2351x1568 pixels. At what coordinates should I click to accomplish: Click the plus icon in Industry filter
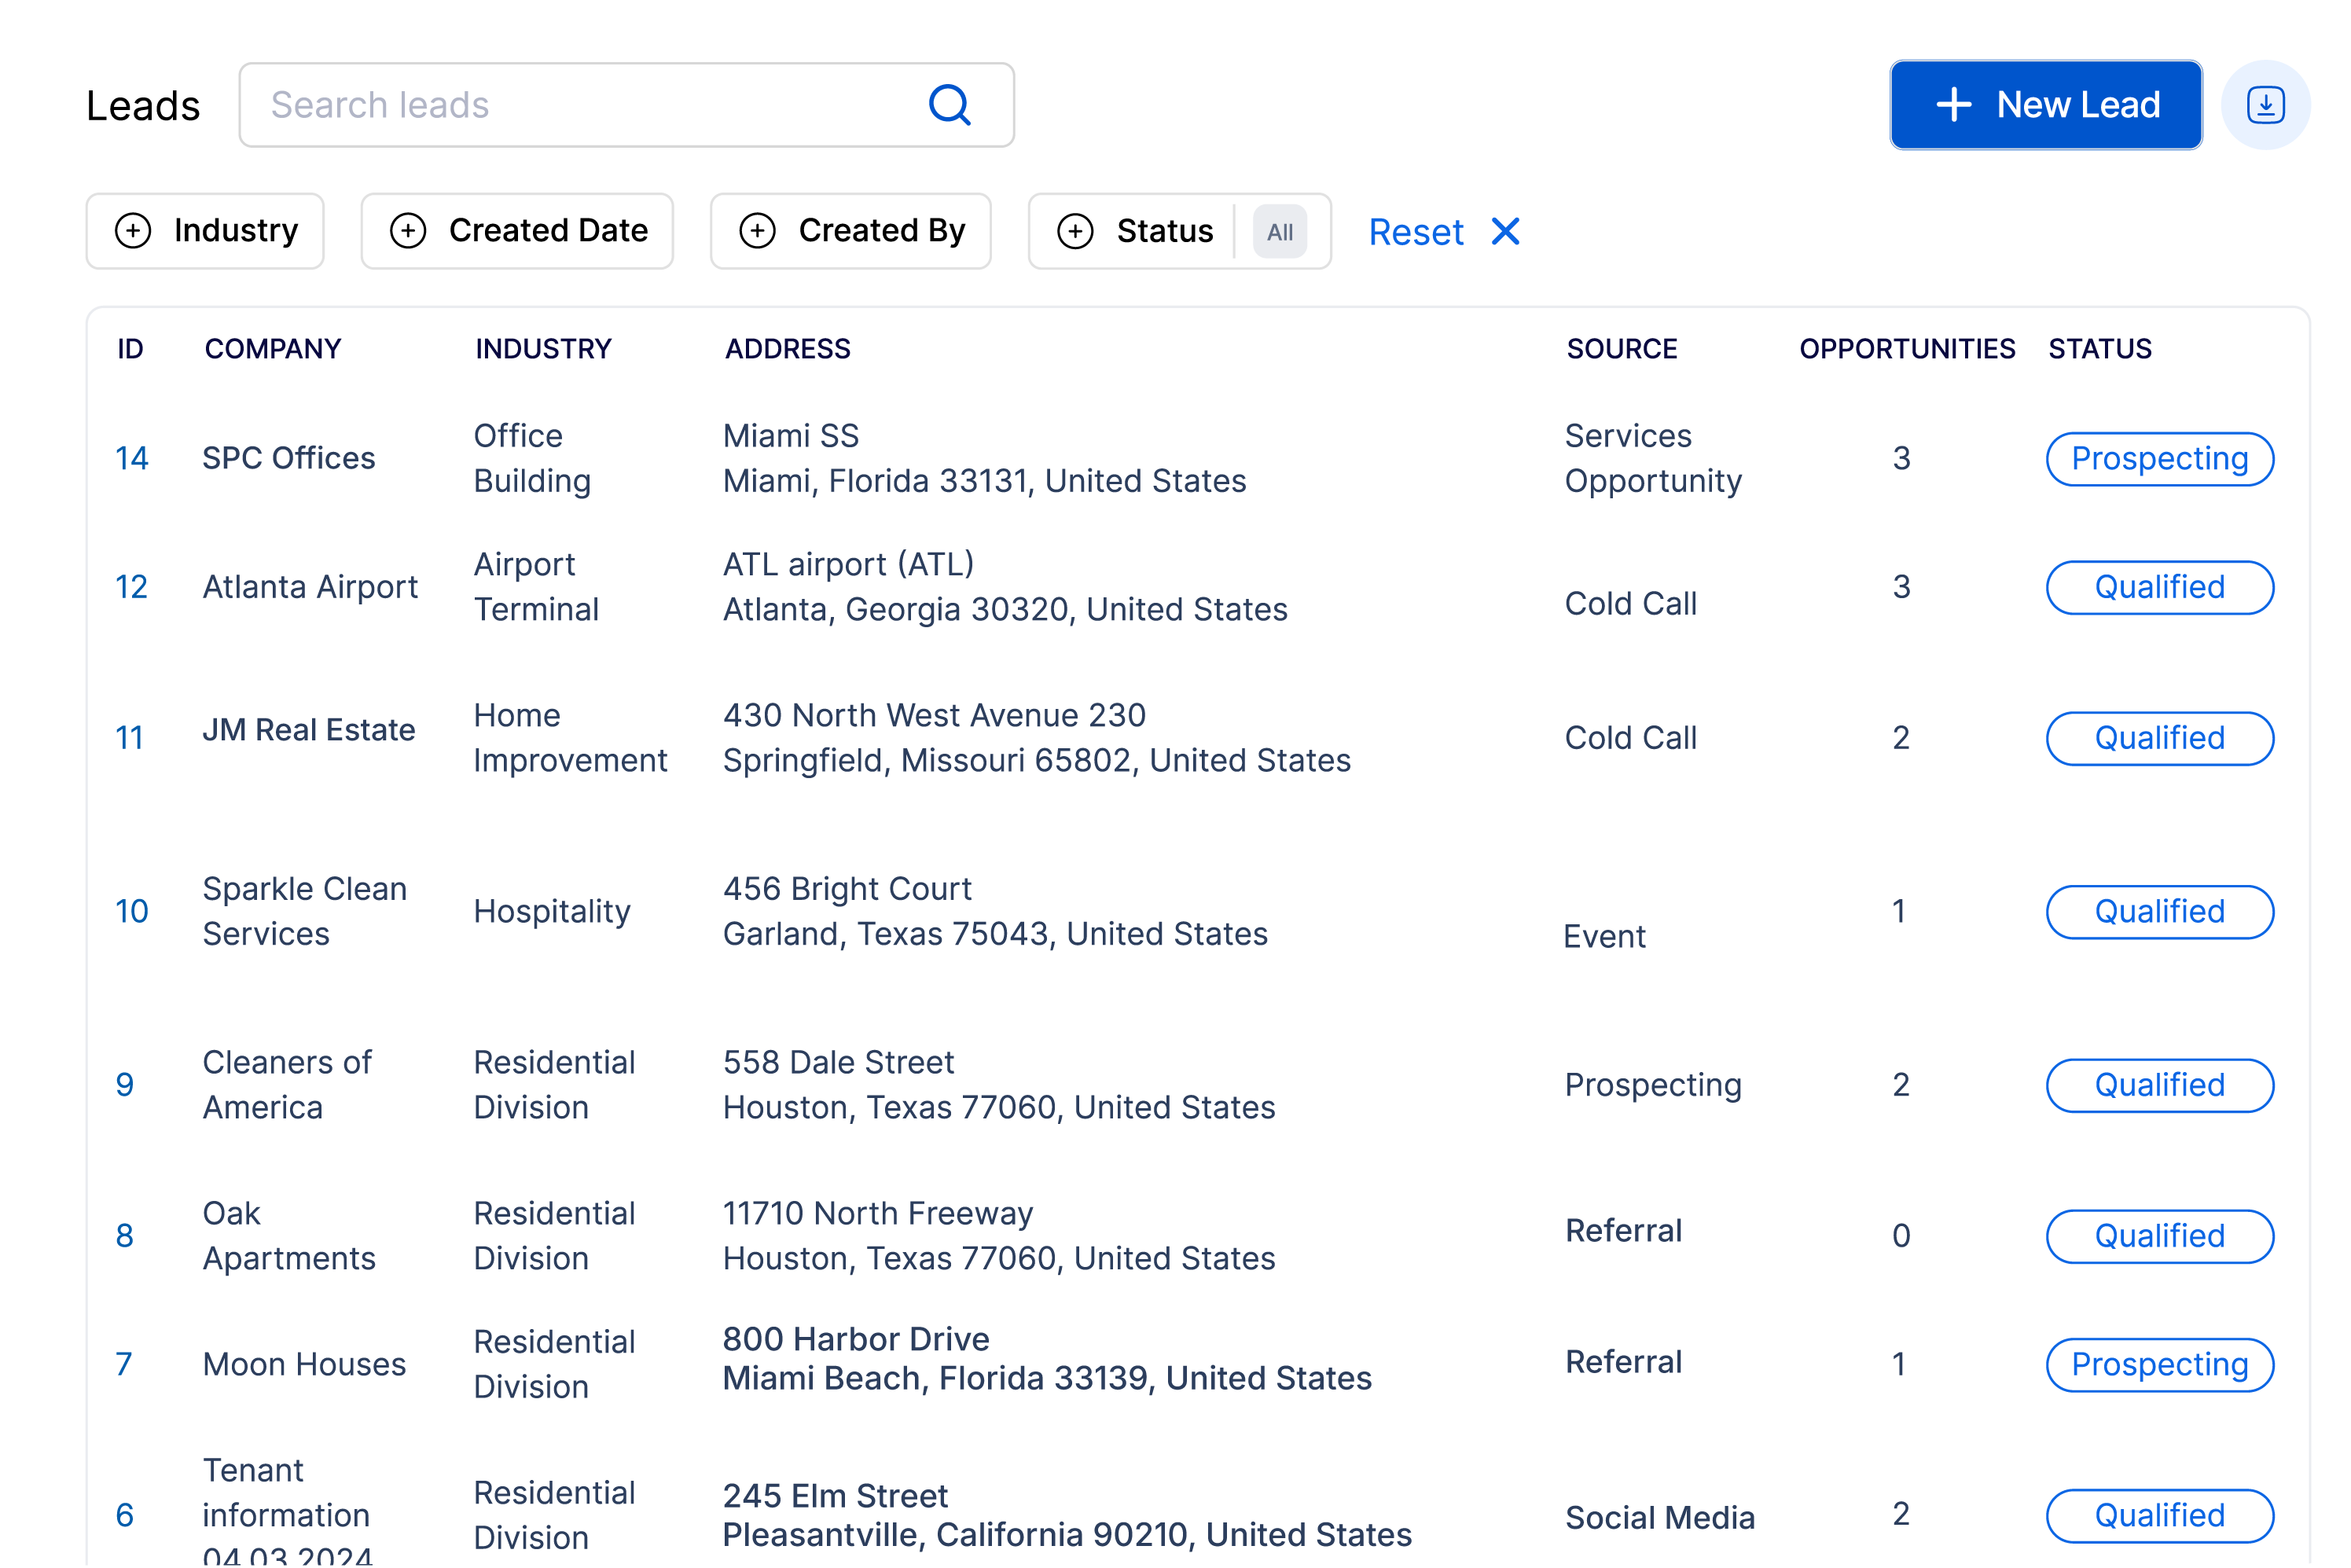point(133,231)
